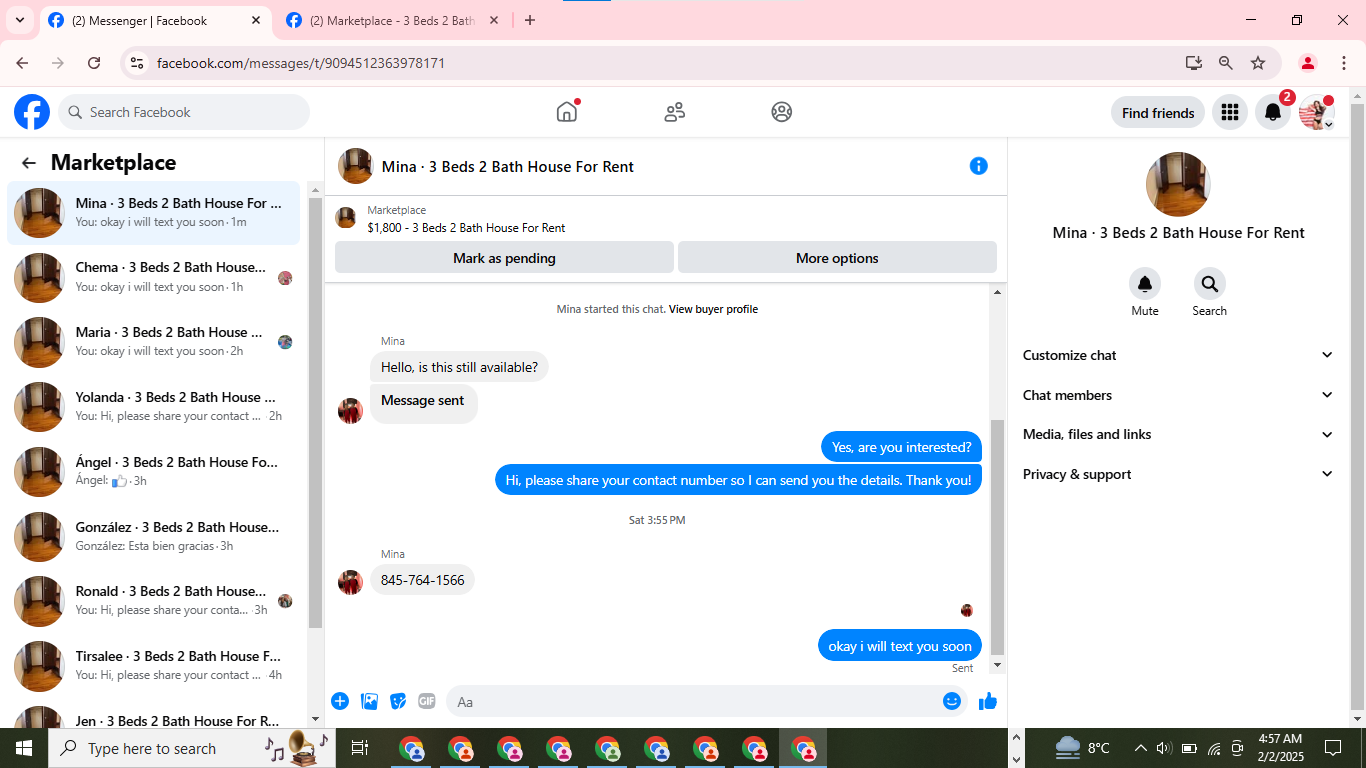This screenshot has height=768, width=1366.
Task: Expand Customize chat section
Action: click(1178, 355)
